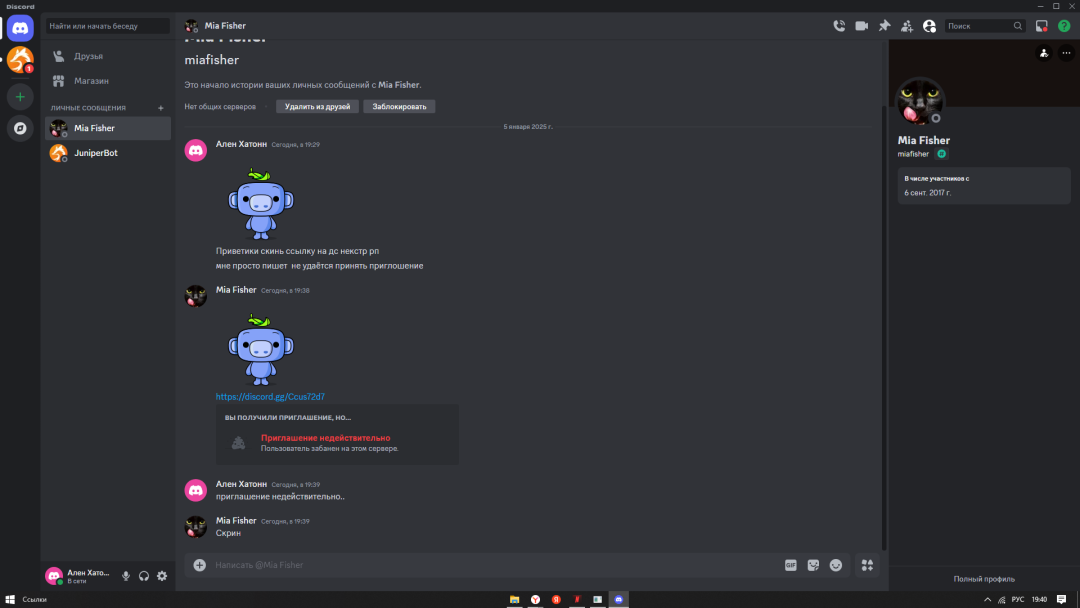Open the discord.gg invite link
The width and height of the screenshot is (1080, 608).
point(270,397)
